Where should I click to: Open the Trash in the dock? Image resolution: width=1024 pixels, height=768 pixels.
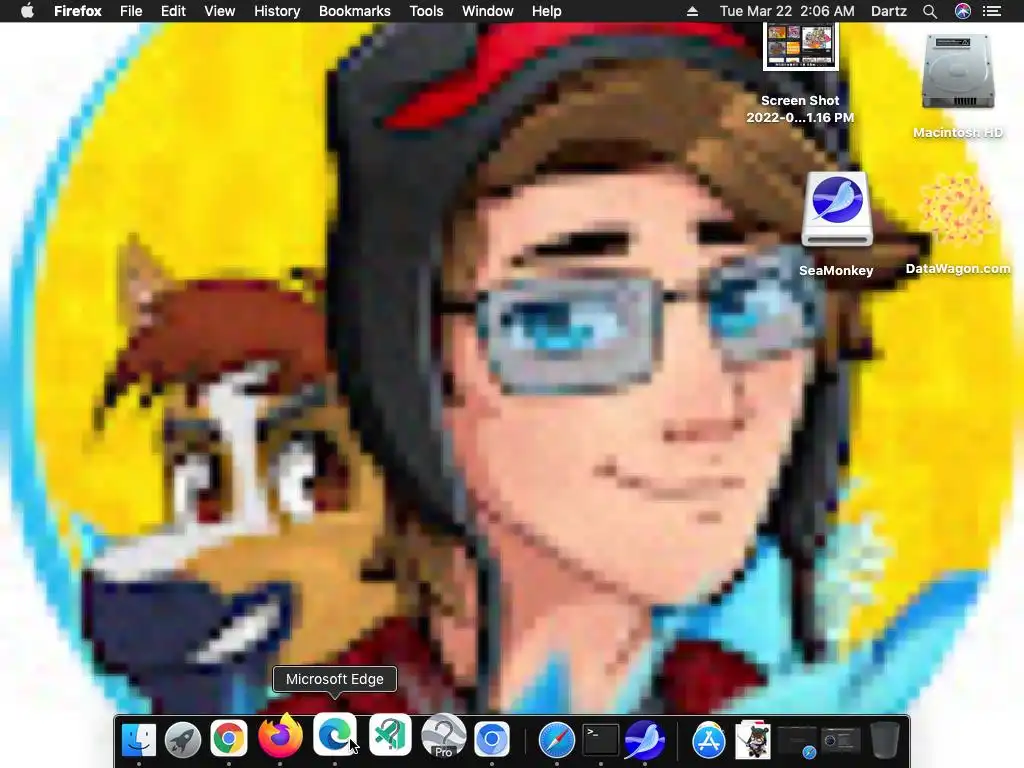point(884,740)
